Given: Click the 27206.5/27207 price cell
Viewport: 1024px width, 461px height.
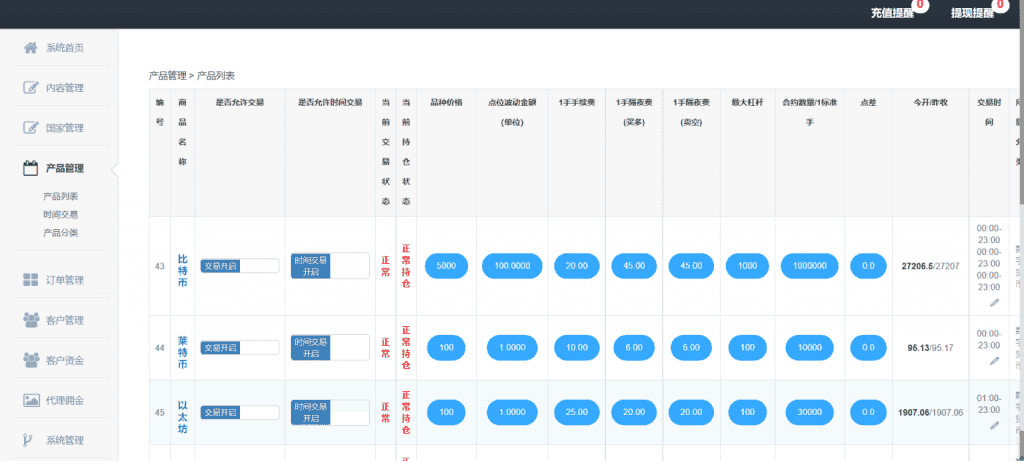Looking at the screenshot, I should [x=931, y=266].
